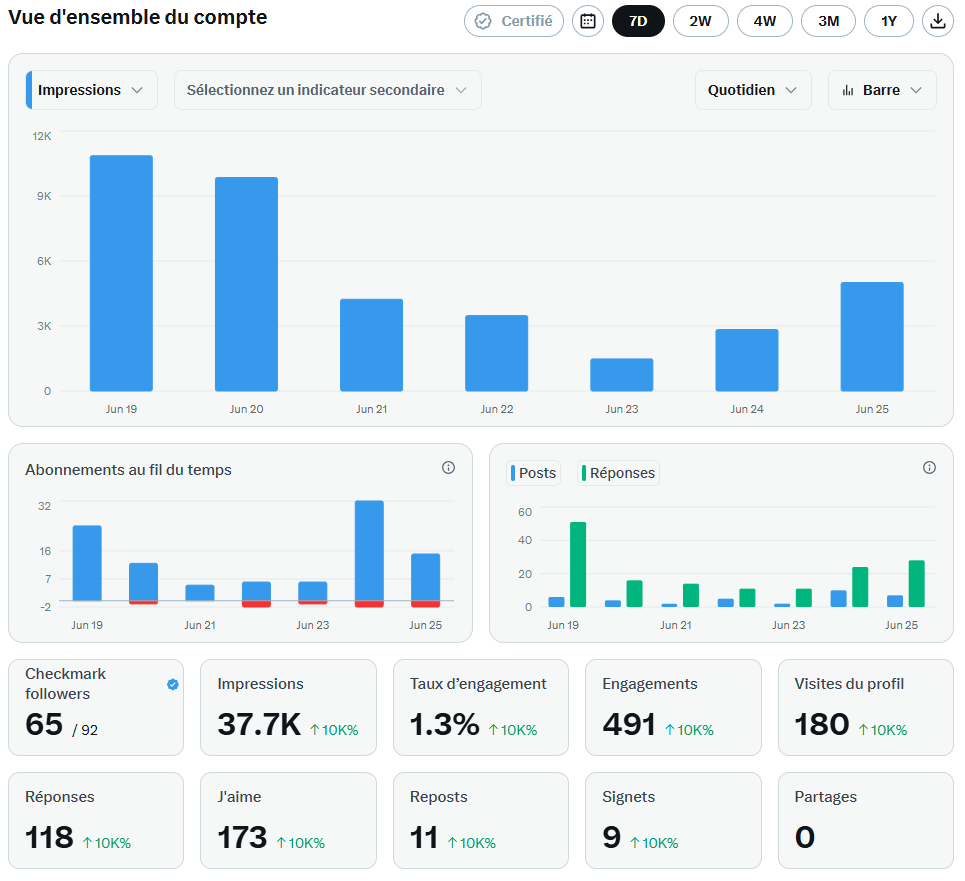The width and height of the screenshot is (965, 881).
Task: Select the Visites du profil card
Action: [x=866, y=708]
